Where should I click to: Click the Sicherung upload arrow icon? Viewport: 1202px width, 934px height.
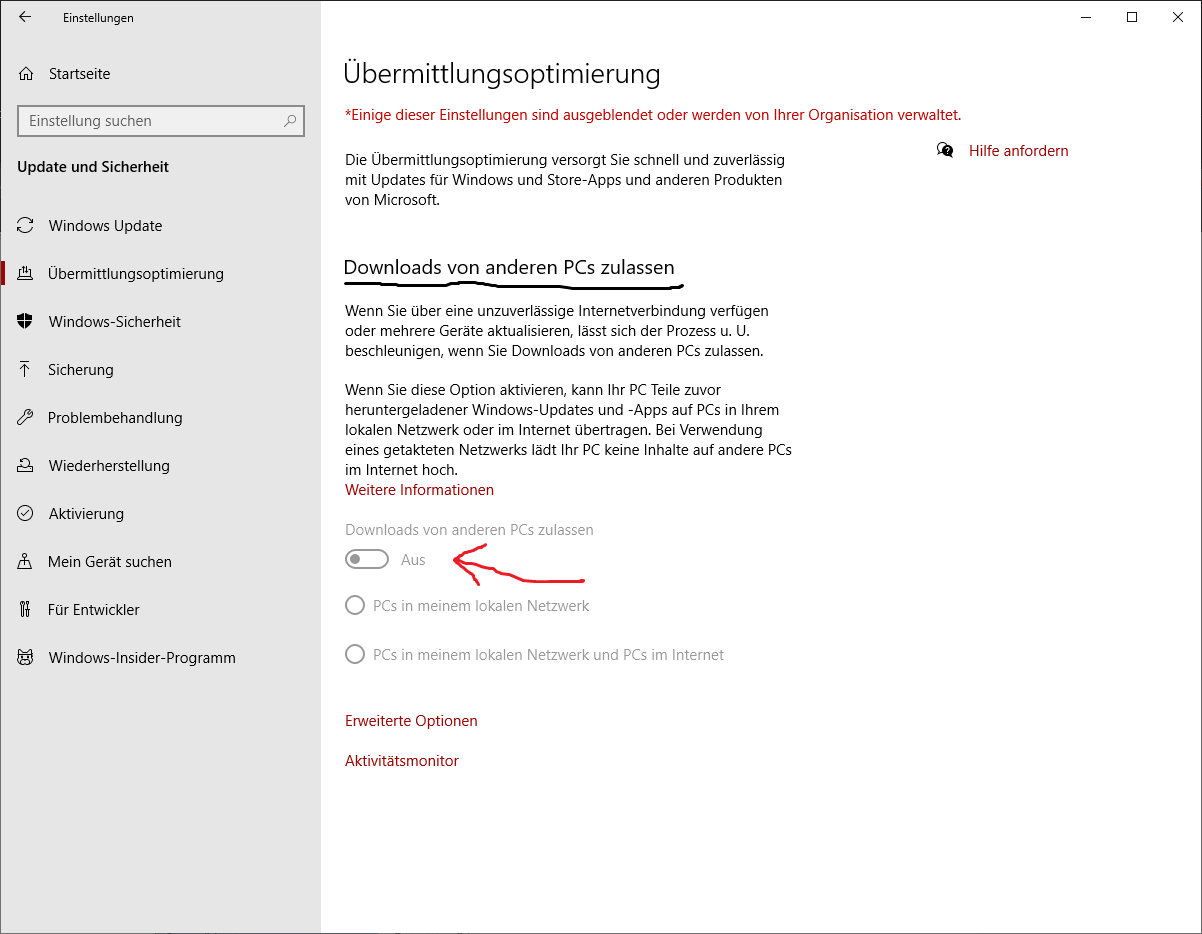(26, 370)
